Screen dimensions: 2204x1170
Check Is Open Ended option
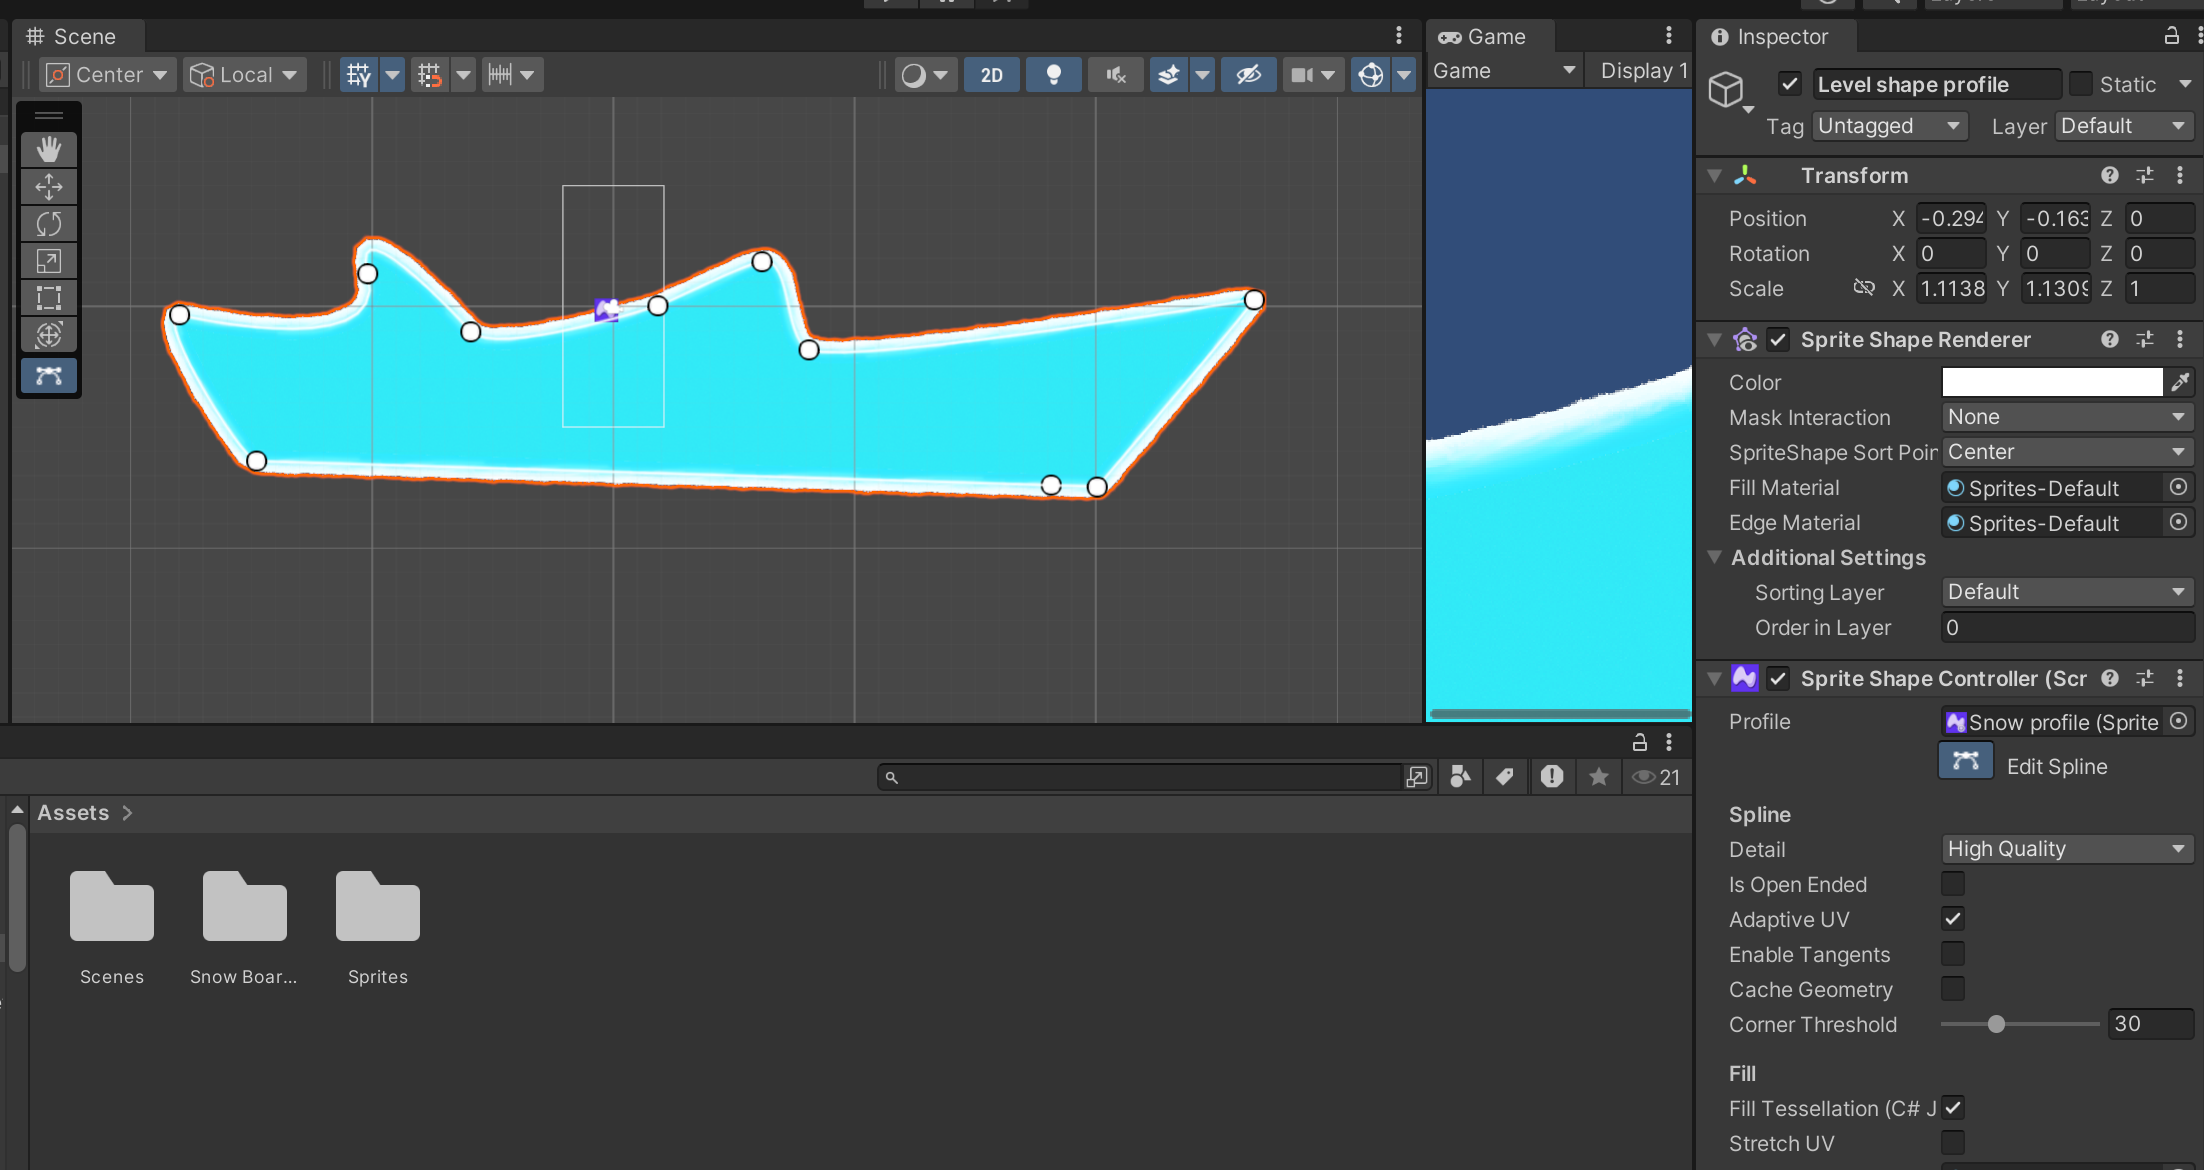[1952, 884]
